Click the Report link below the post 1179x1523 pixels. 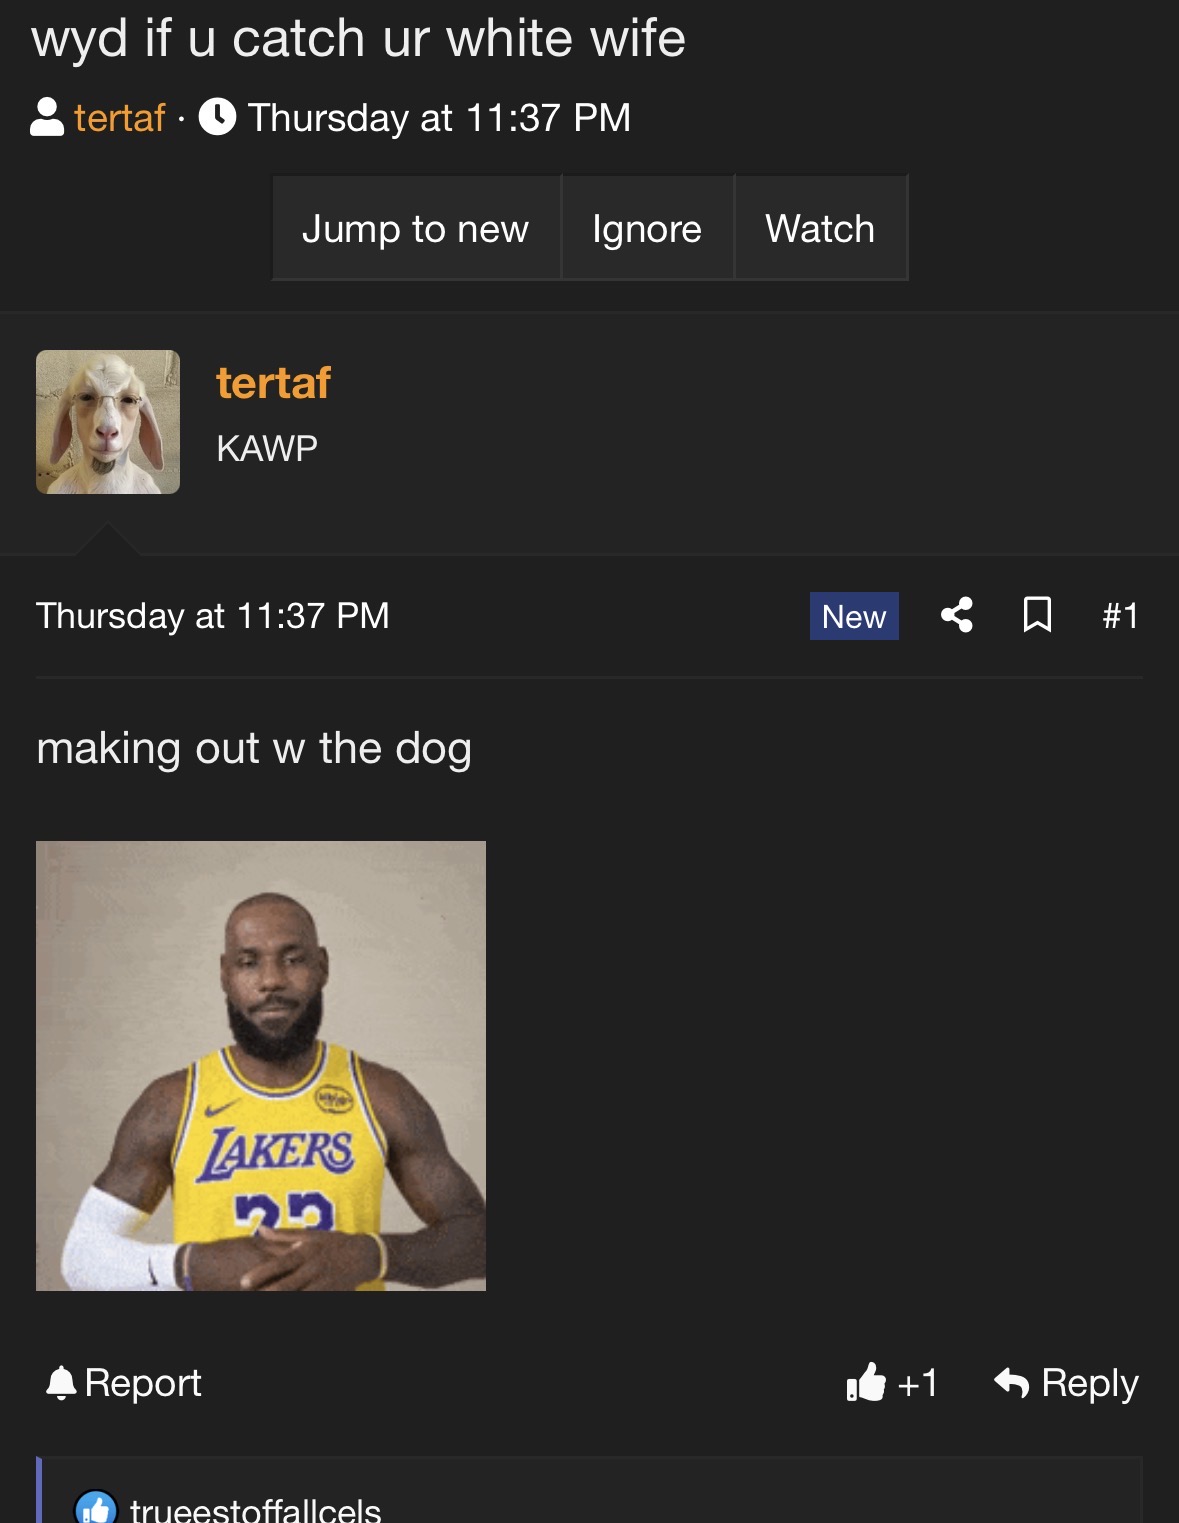click(x=143, y=1383)
